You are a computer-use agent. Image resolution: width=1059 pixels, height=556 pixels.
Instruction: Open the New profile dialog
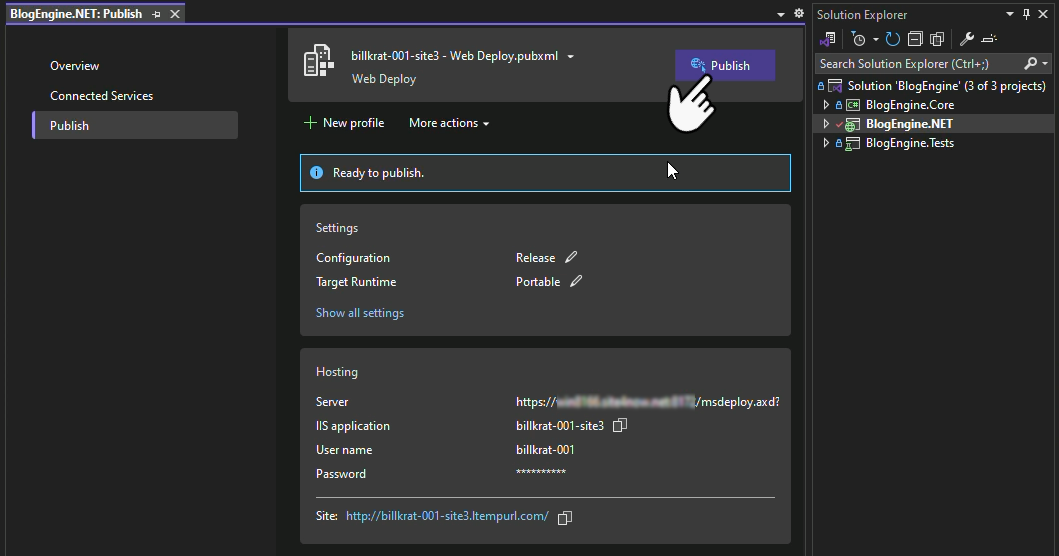[344, 123]
